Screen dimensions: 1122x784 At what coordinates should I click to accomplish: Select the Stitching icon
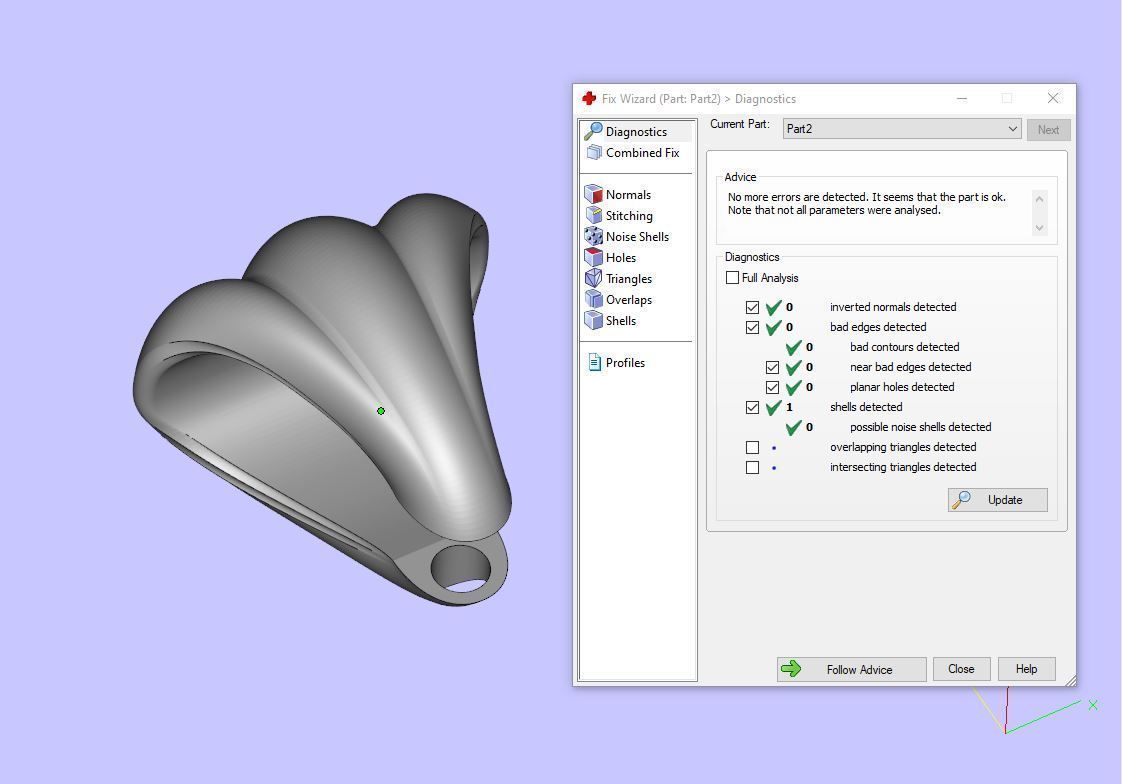click(594, 215)
